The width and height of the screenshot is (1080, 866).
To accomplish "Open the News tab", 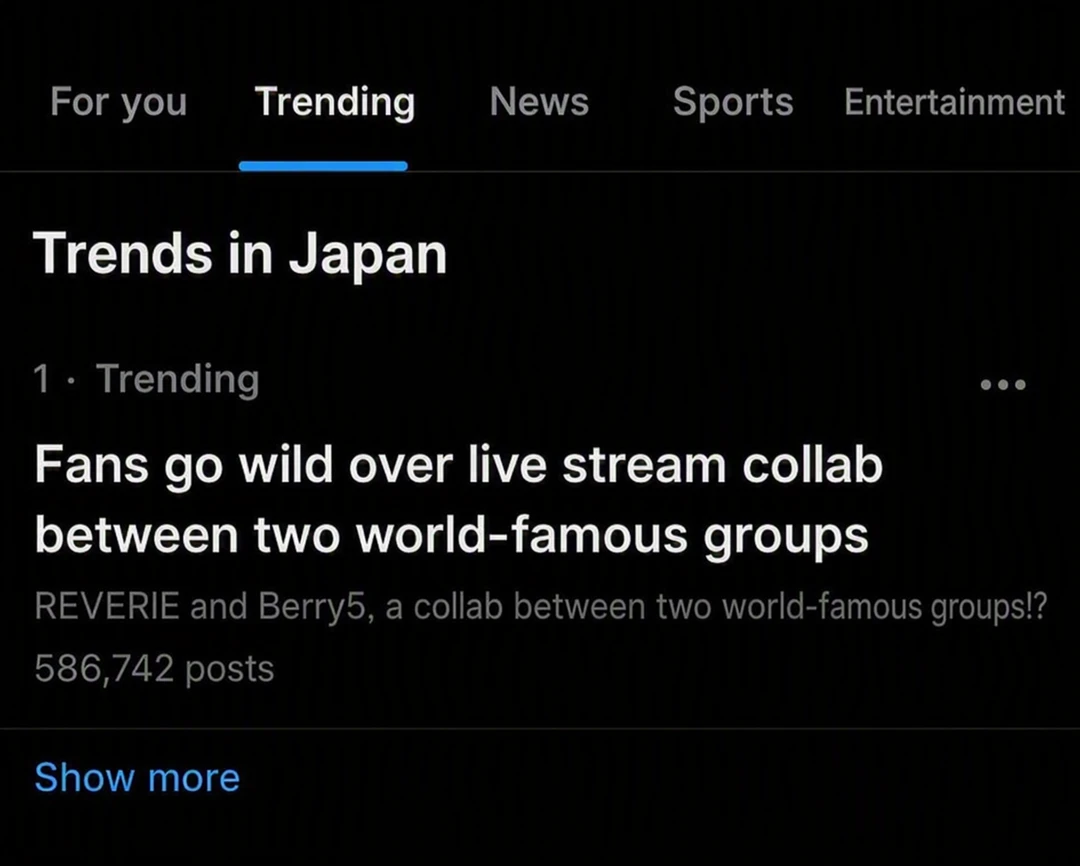I will point(539,102).
